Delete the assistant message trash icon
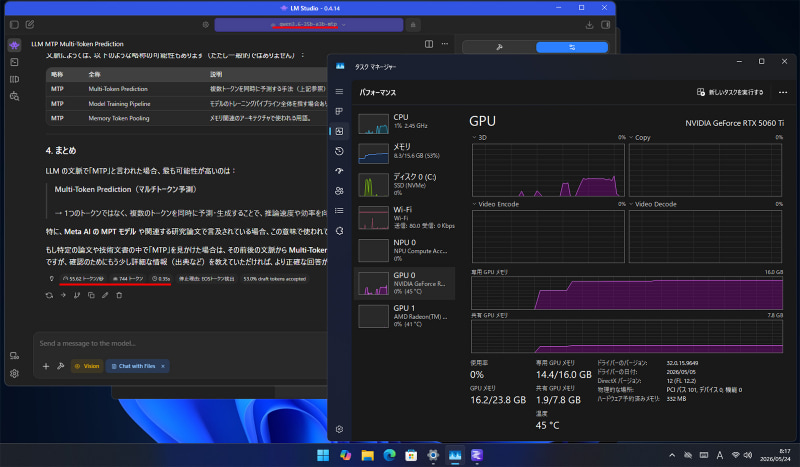Screen dimensions: 800x467 (x=119, y=295)
